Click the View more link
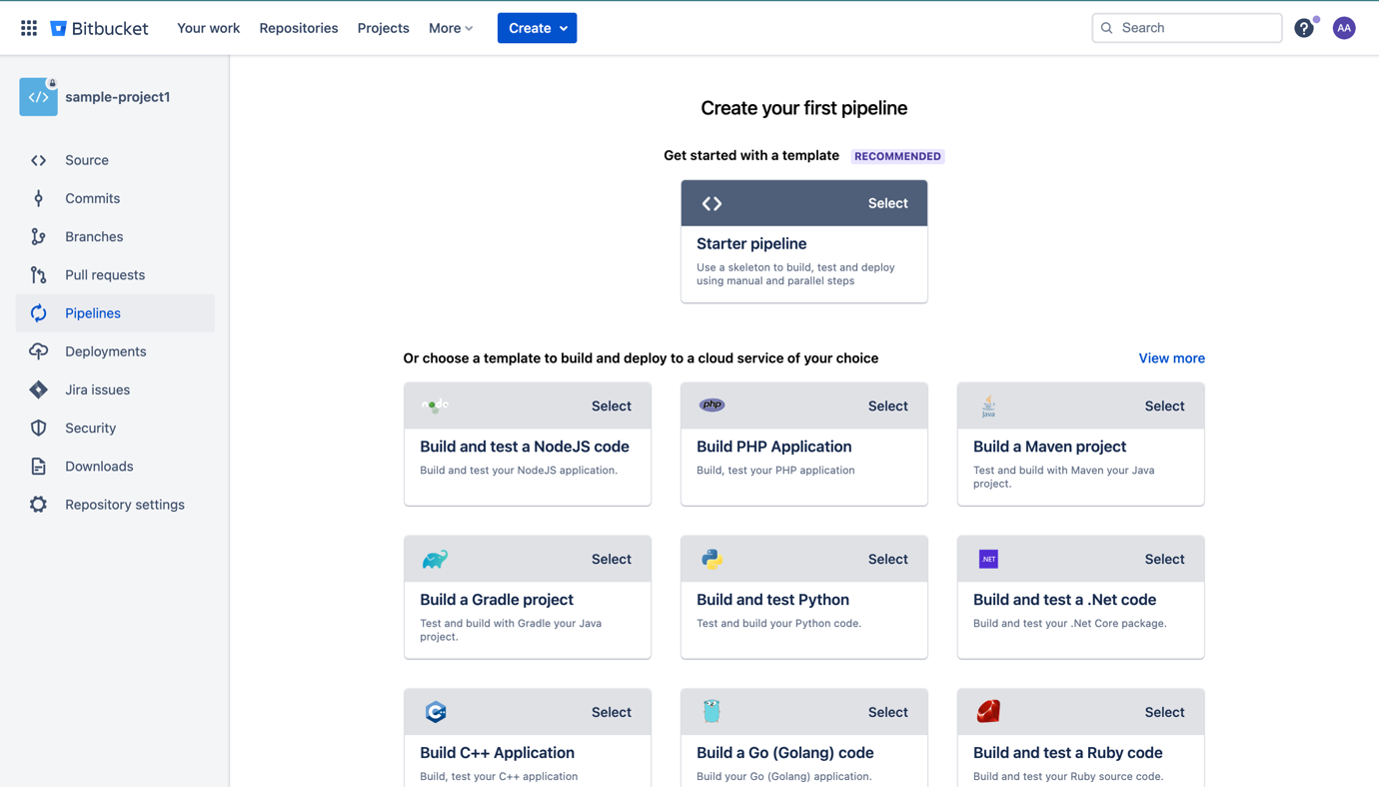1384x791 pixels. pyautogui.click(x=1171, y=358)
